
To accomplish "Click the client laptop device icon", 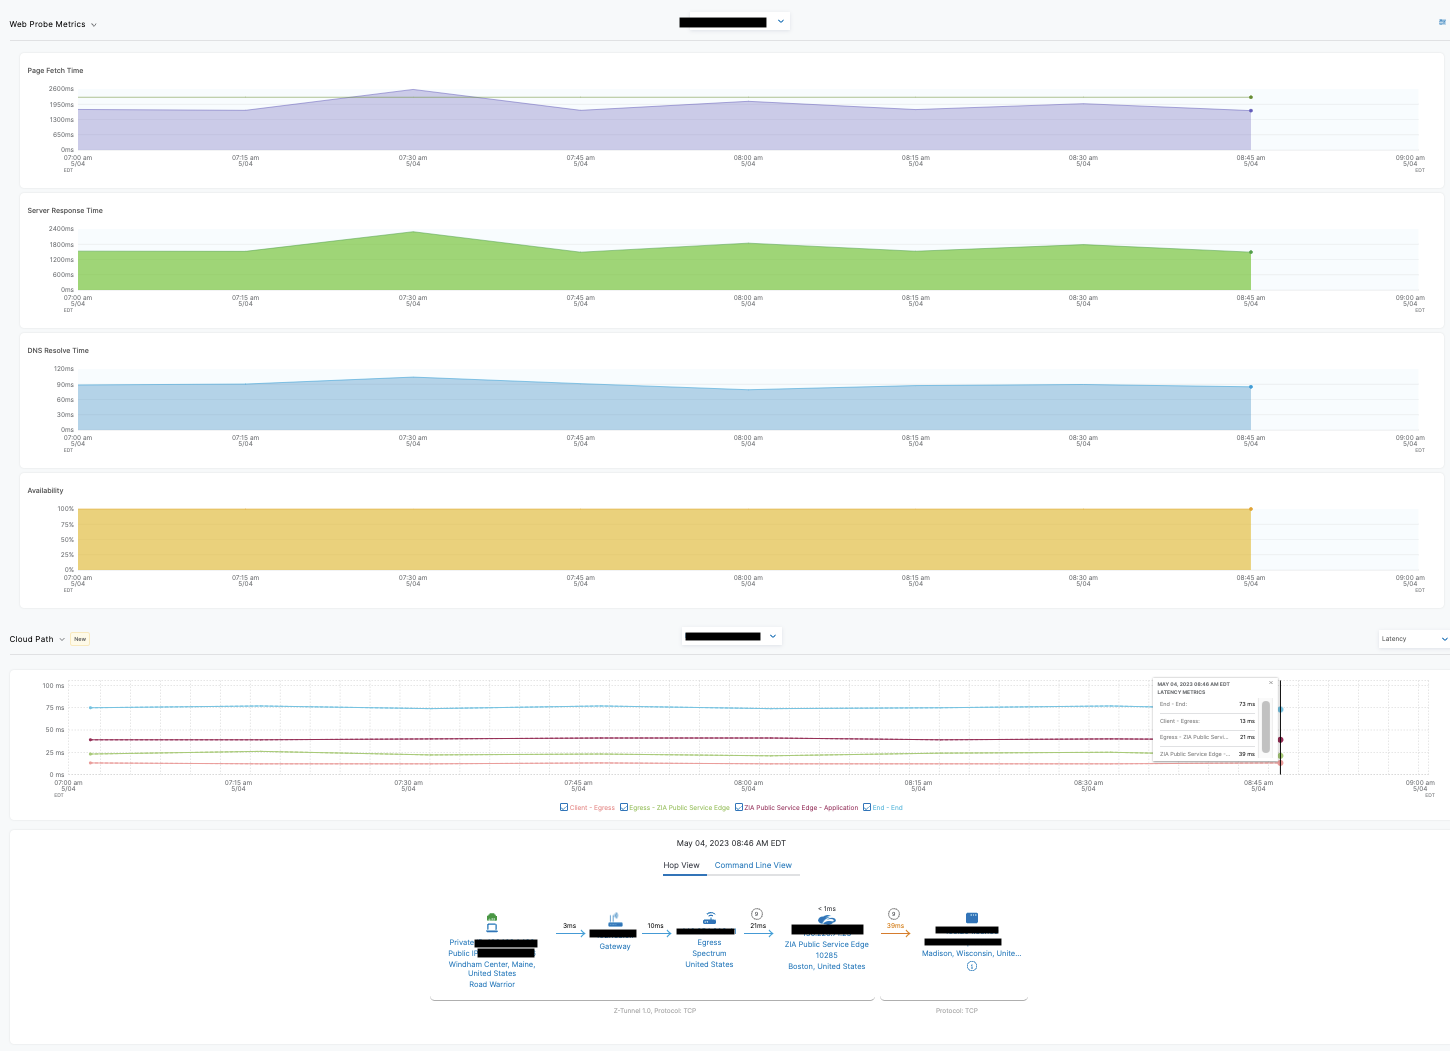I will (492, 927).
